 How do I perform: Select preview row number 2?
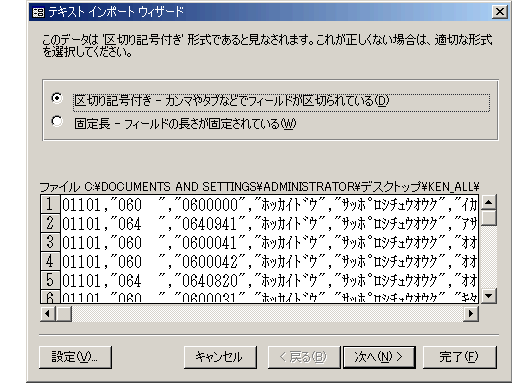[x=50, y=223]
